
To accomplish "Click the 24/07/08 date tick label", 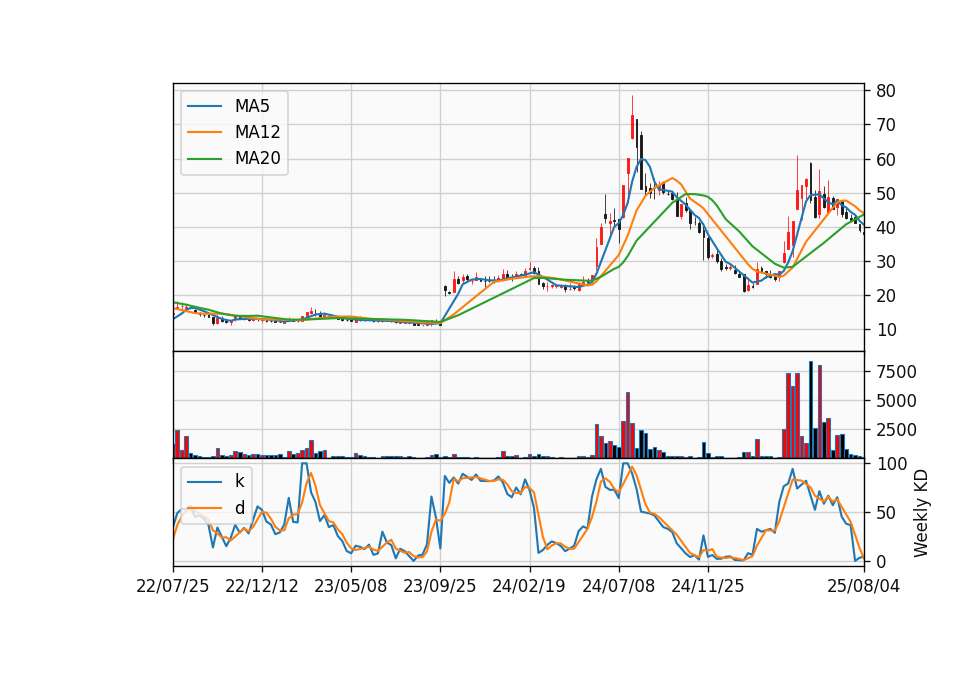I will tap(618, 586).
